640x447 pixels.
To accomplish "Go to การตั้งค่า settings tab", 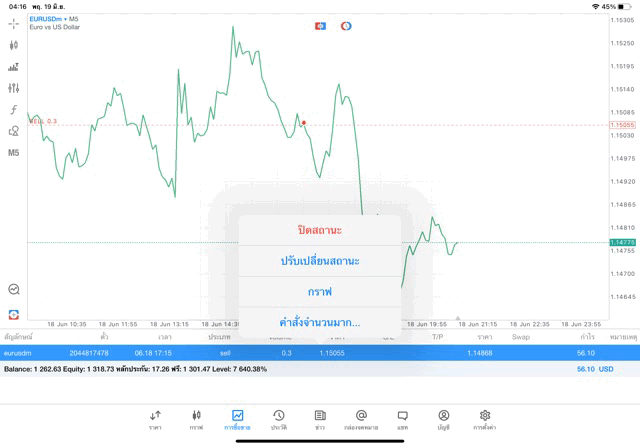I will [x=485, y=420].
